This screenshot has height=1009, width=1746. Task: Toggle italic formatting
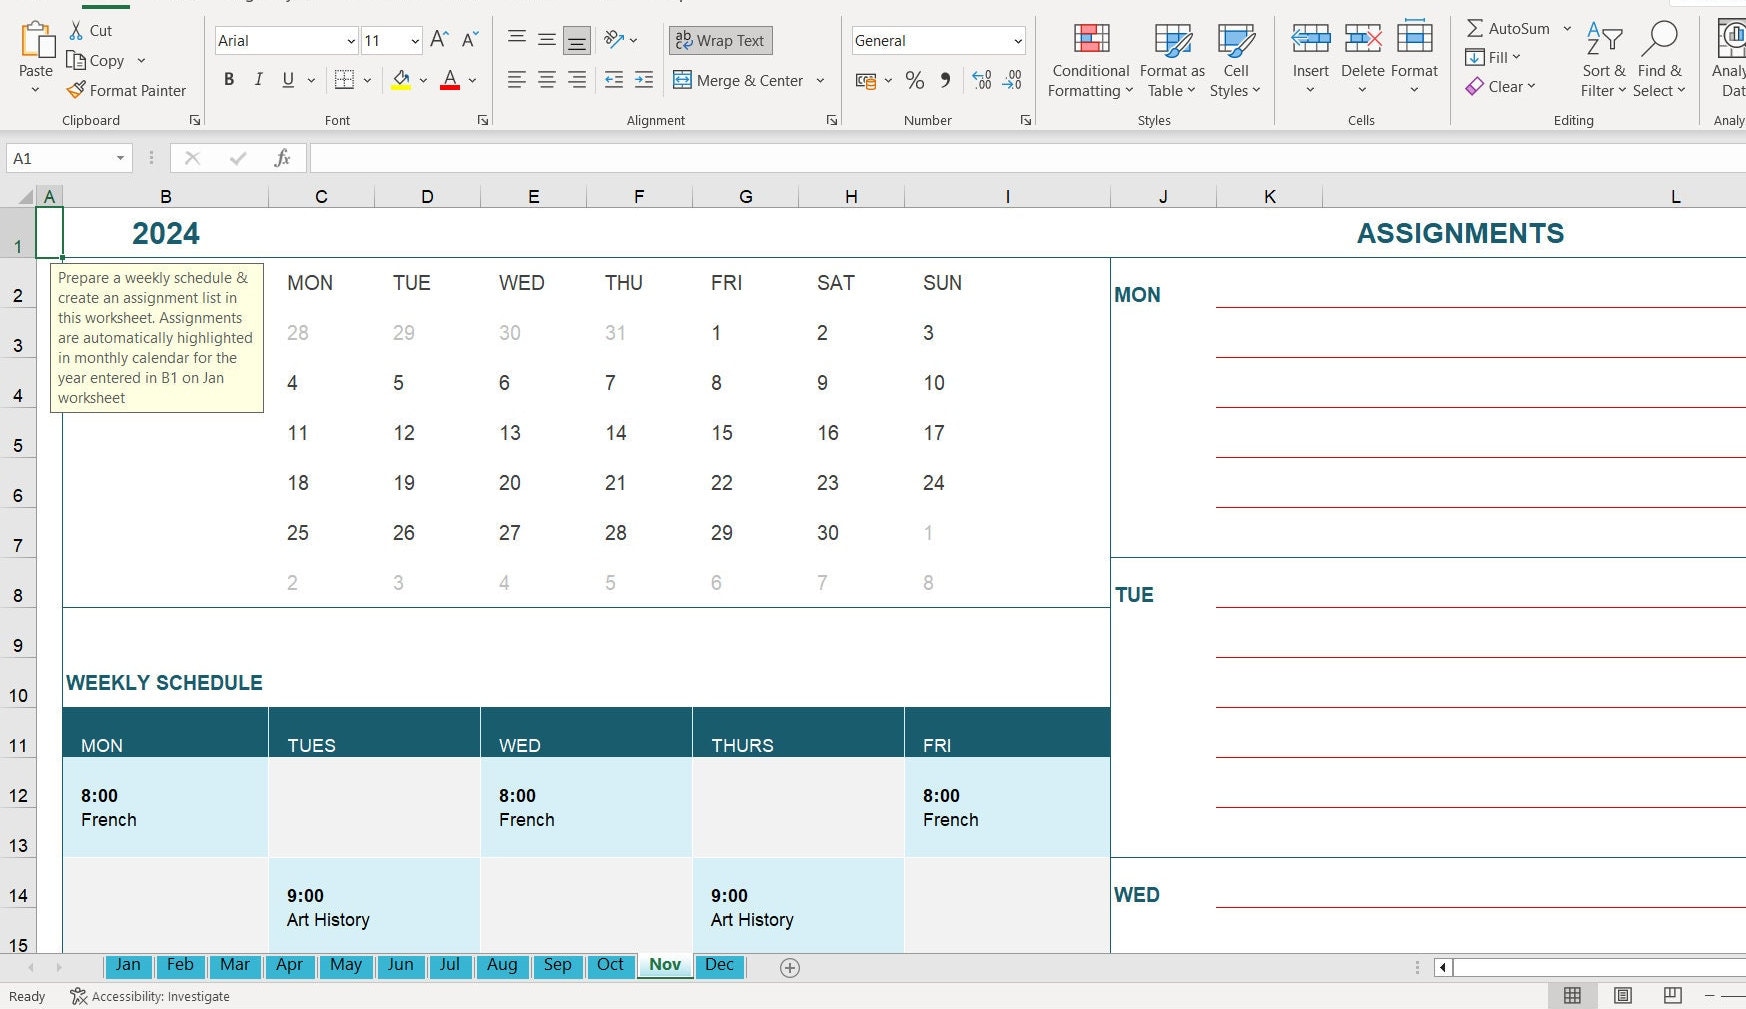pyautogui.click(x=258, y=79)
